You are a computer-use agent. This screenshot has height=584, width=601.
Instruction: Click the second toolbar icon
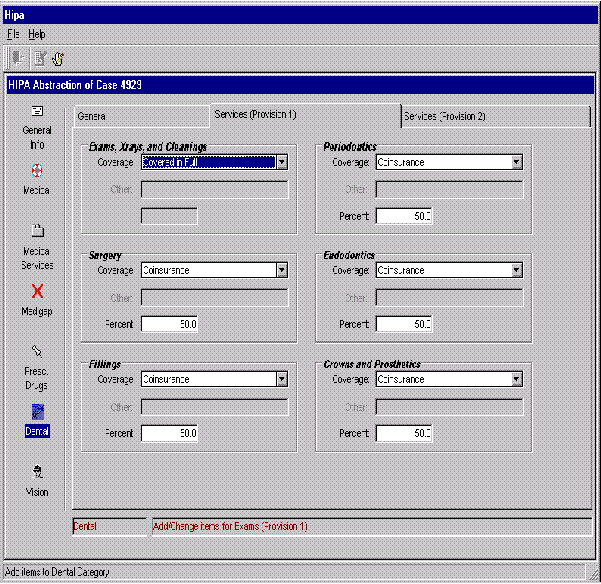click(38, 59)
